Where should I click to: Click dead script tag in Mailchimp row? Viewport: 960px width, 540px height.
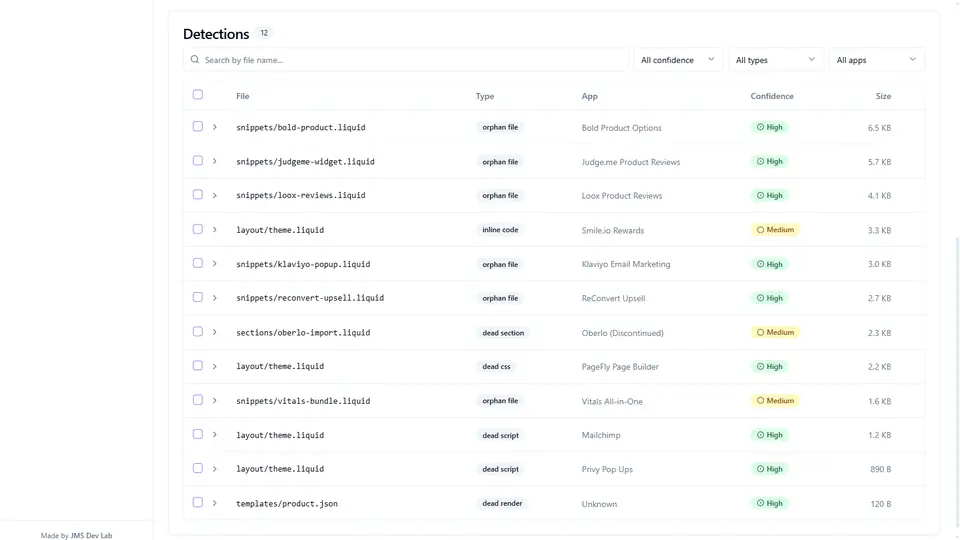pos(500,435)
